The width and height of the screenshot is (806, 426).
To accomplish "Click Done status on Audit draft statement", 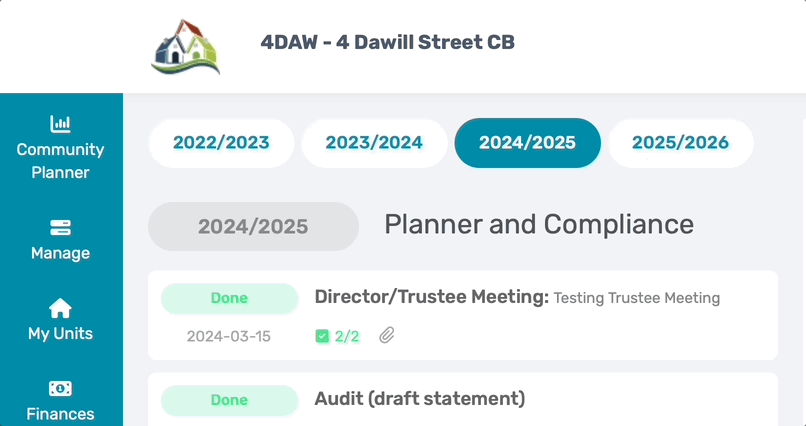I will coord(229,400).
